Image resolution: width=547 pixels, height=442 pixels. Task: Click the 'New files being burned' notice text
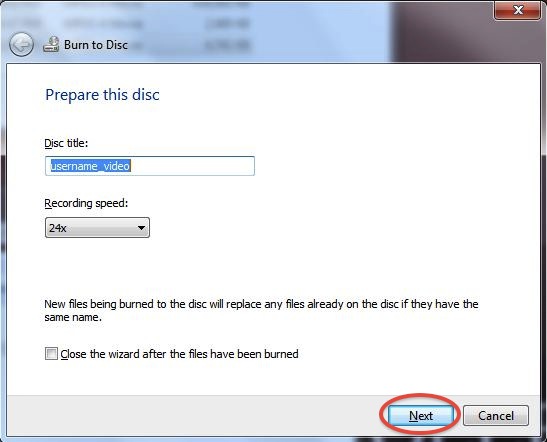click(261, 310)
